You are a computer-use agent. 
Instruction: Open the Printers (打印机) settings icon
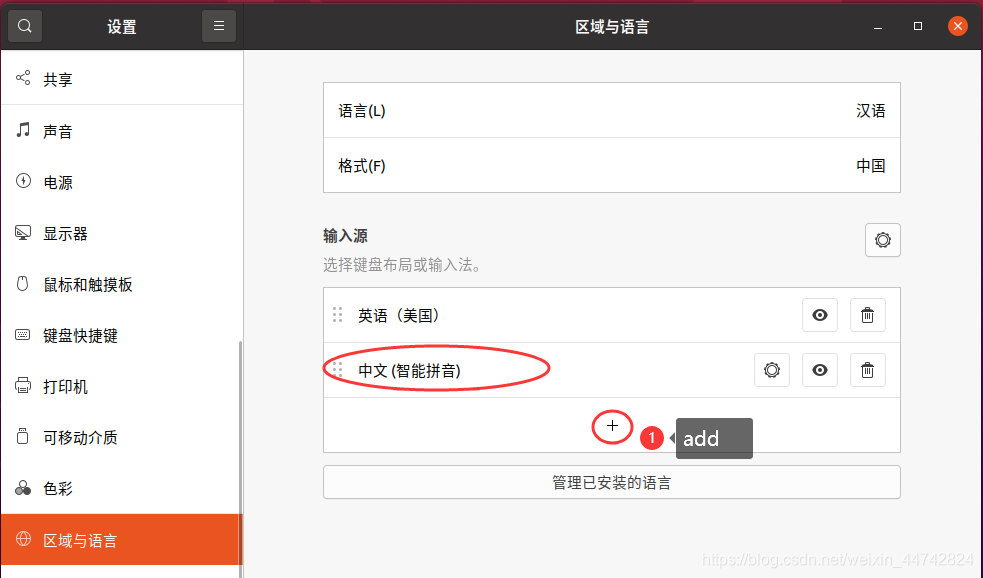(x=22, y=386)
